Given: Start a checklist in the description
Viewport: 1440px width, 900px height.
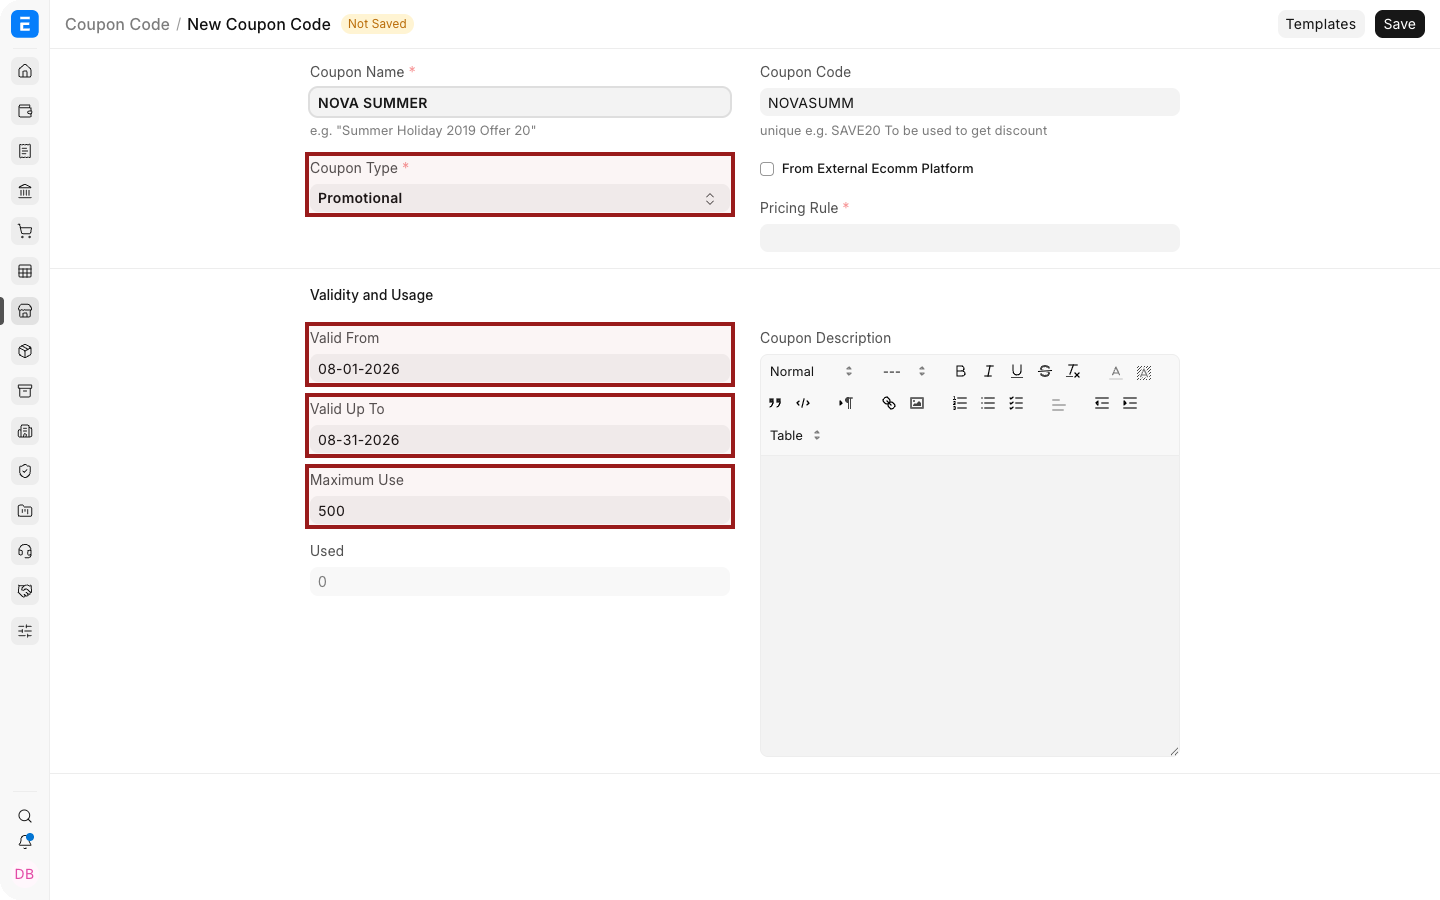Looking at the screenshot, I should coord(1016,403).
